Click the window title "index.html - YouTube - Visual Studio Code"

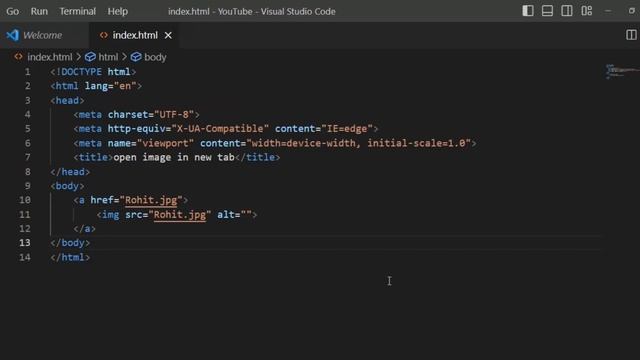(252, 11)
